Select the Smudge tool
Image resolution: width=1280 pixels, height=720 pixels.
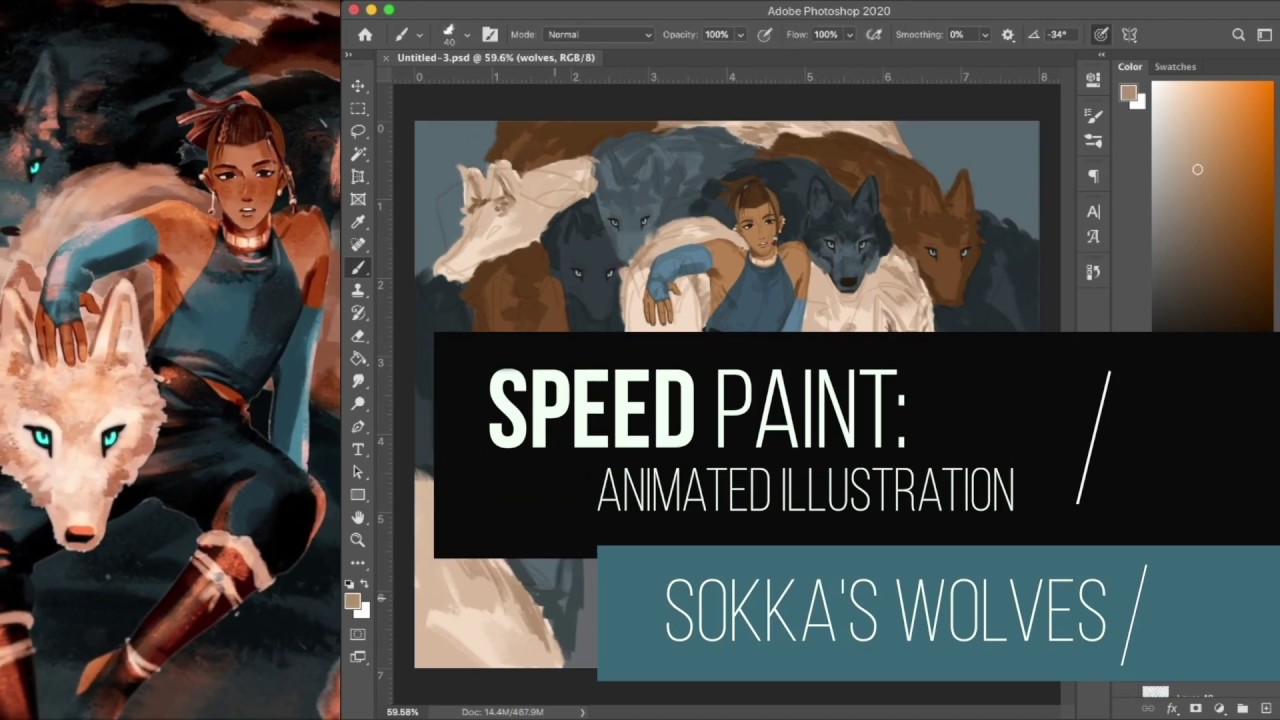[x=358, y=381]
